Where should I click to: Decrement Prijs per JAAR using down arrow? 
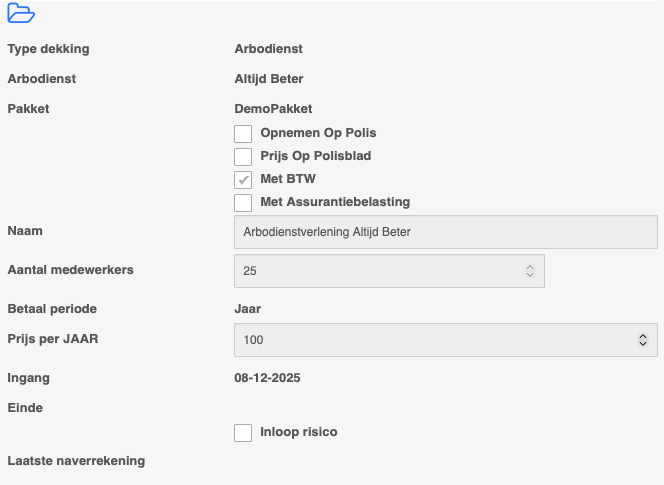tap(643, 344)
